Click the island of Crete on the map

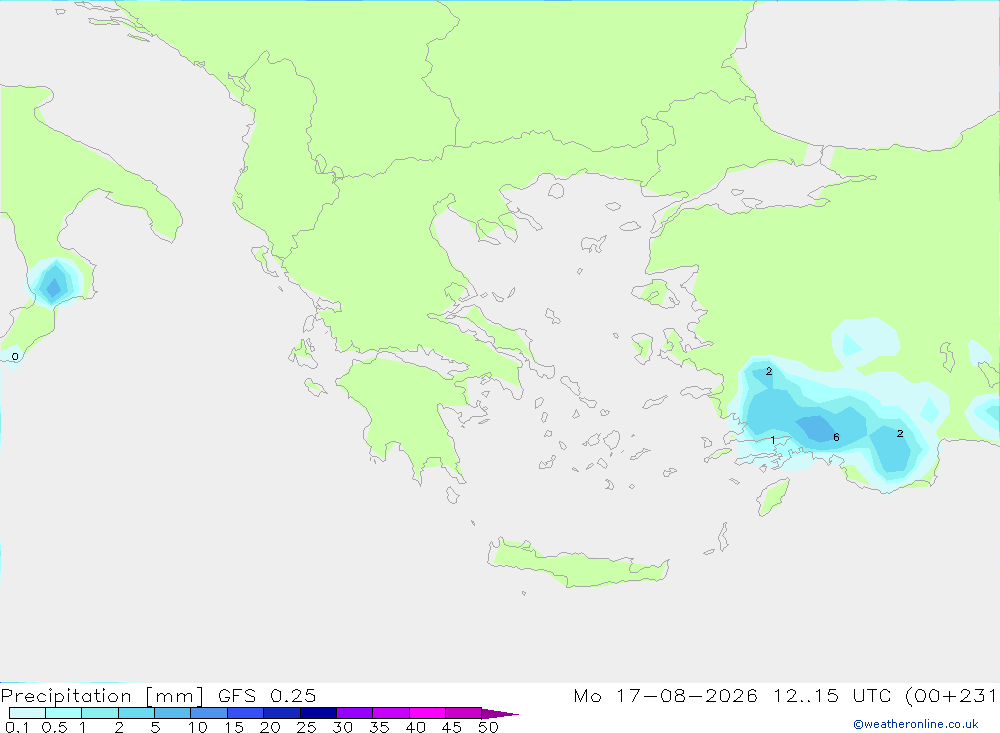[578, 563]
